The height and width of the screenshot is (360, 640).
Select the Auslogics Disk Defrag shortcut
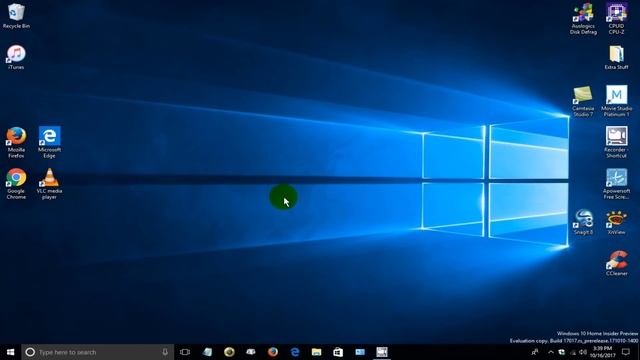point(583,19)
